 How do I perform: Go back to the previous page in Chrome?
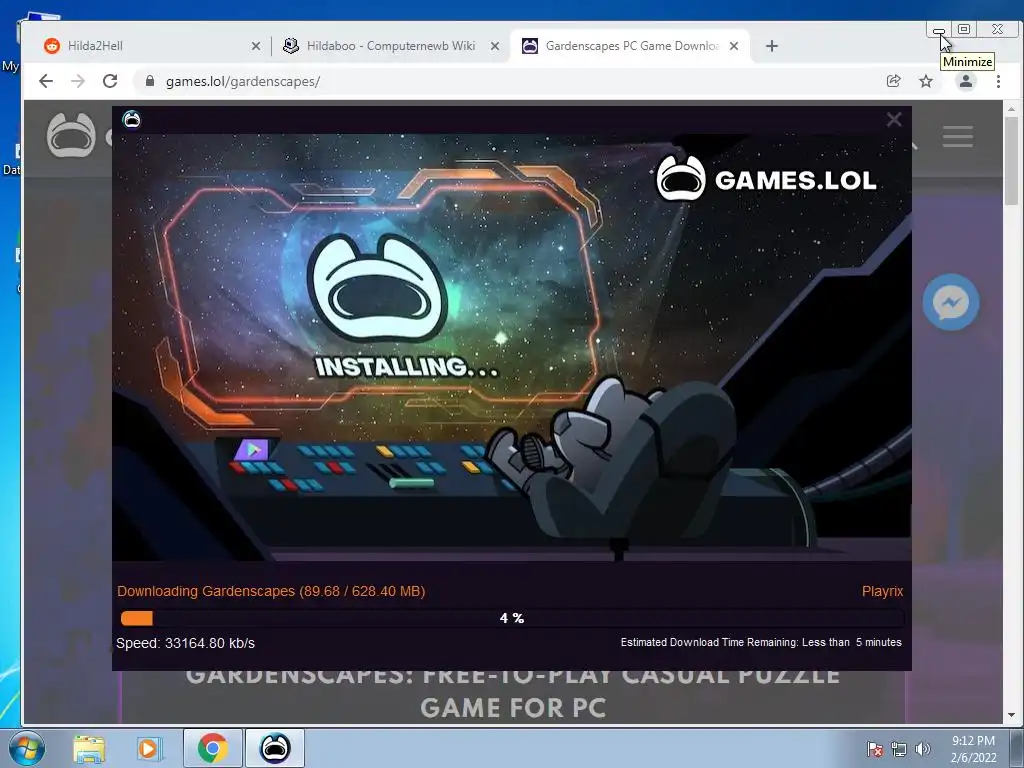point(46,81)
